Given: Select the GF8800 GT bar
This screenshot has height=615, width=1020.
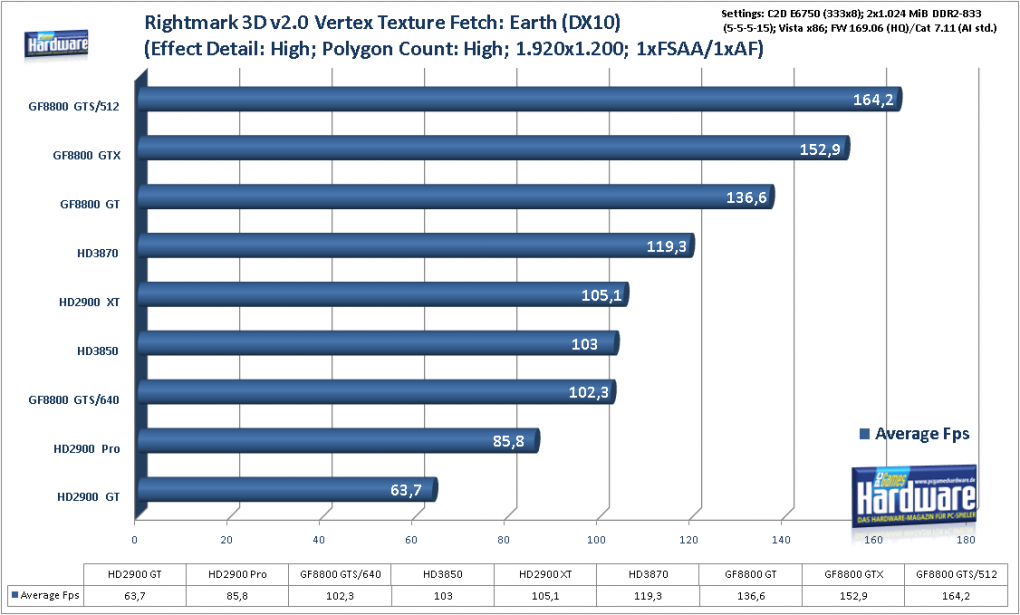Looking at the screenshot, I should tap(456, 197).
